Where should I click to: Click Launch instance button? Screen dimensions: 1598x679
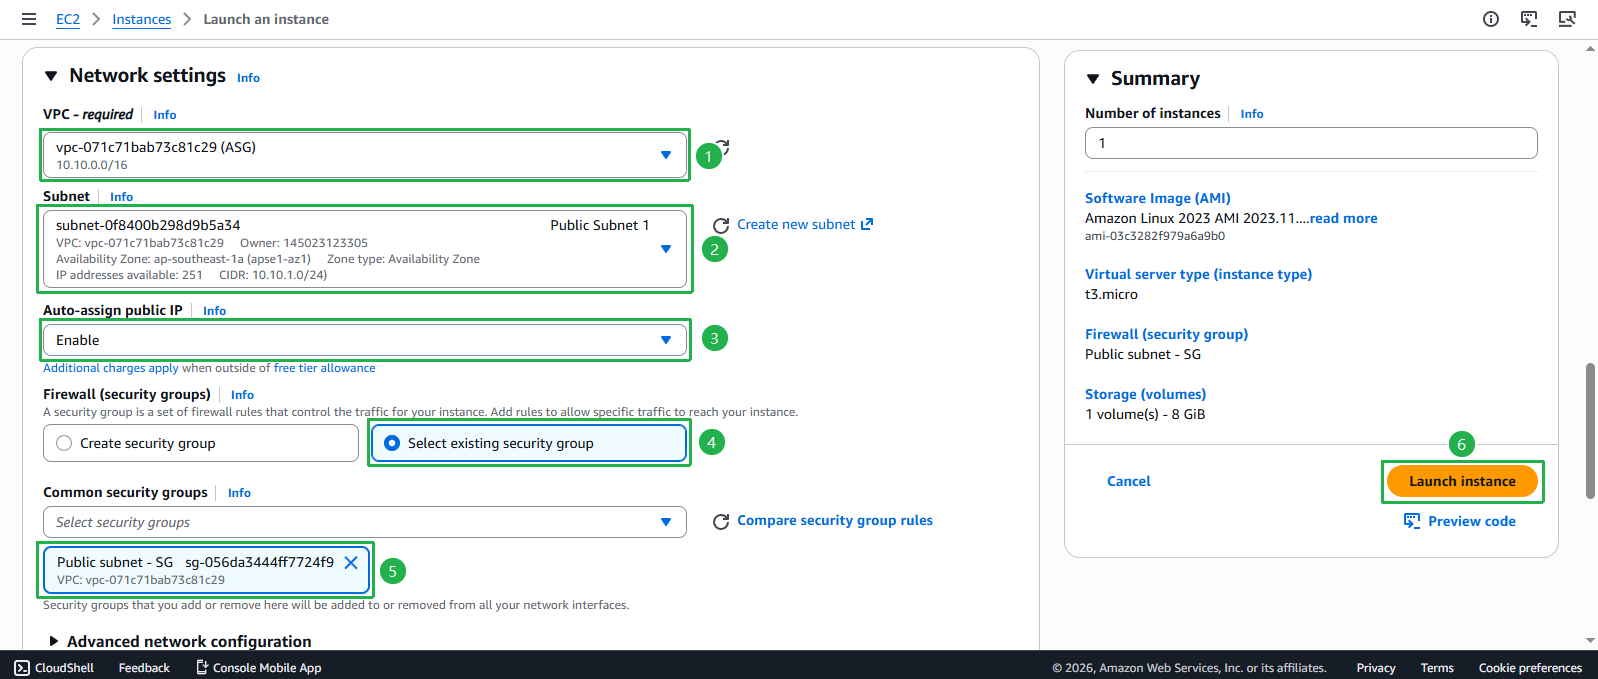tap(1462, 481)
